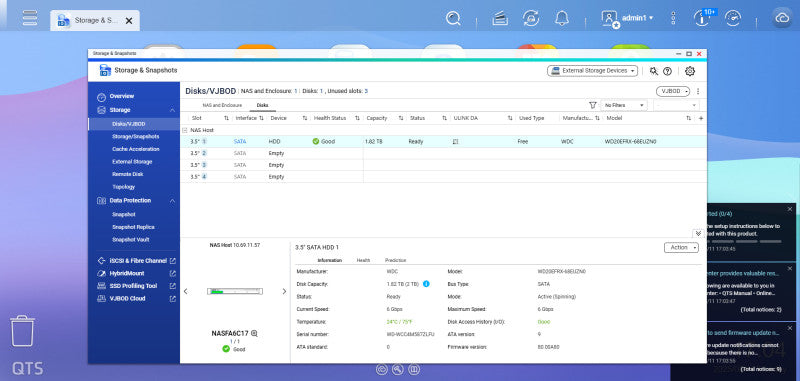The height and width of the screenshot is (381, 800).
Task: Open iSCSI & Fibre Channel external link
Action: pyautogui.click(x=172, y=261)
